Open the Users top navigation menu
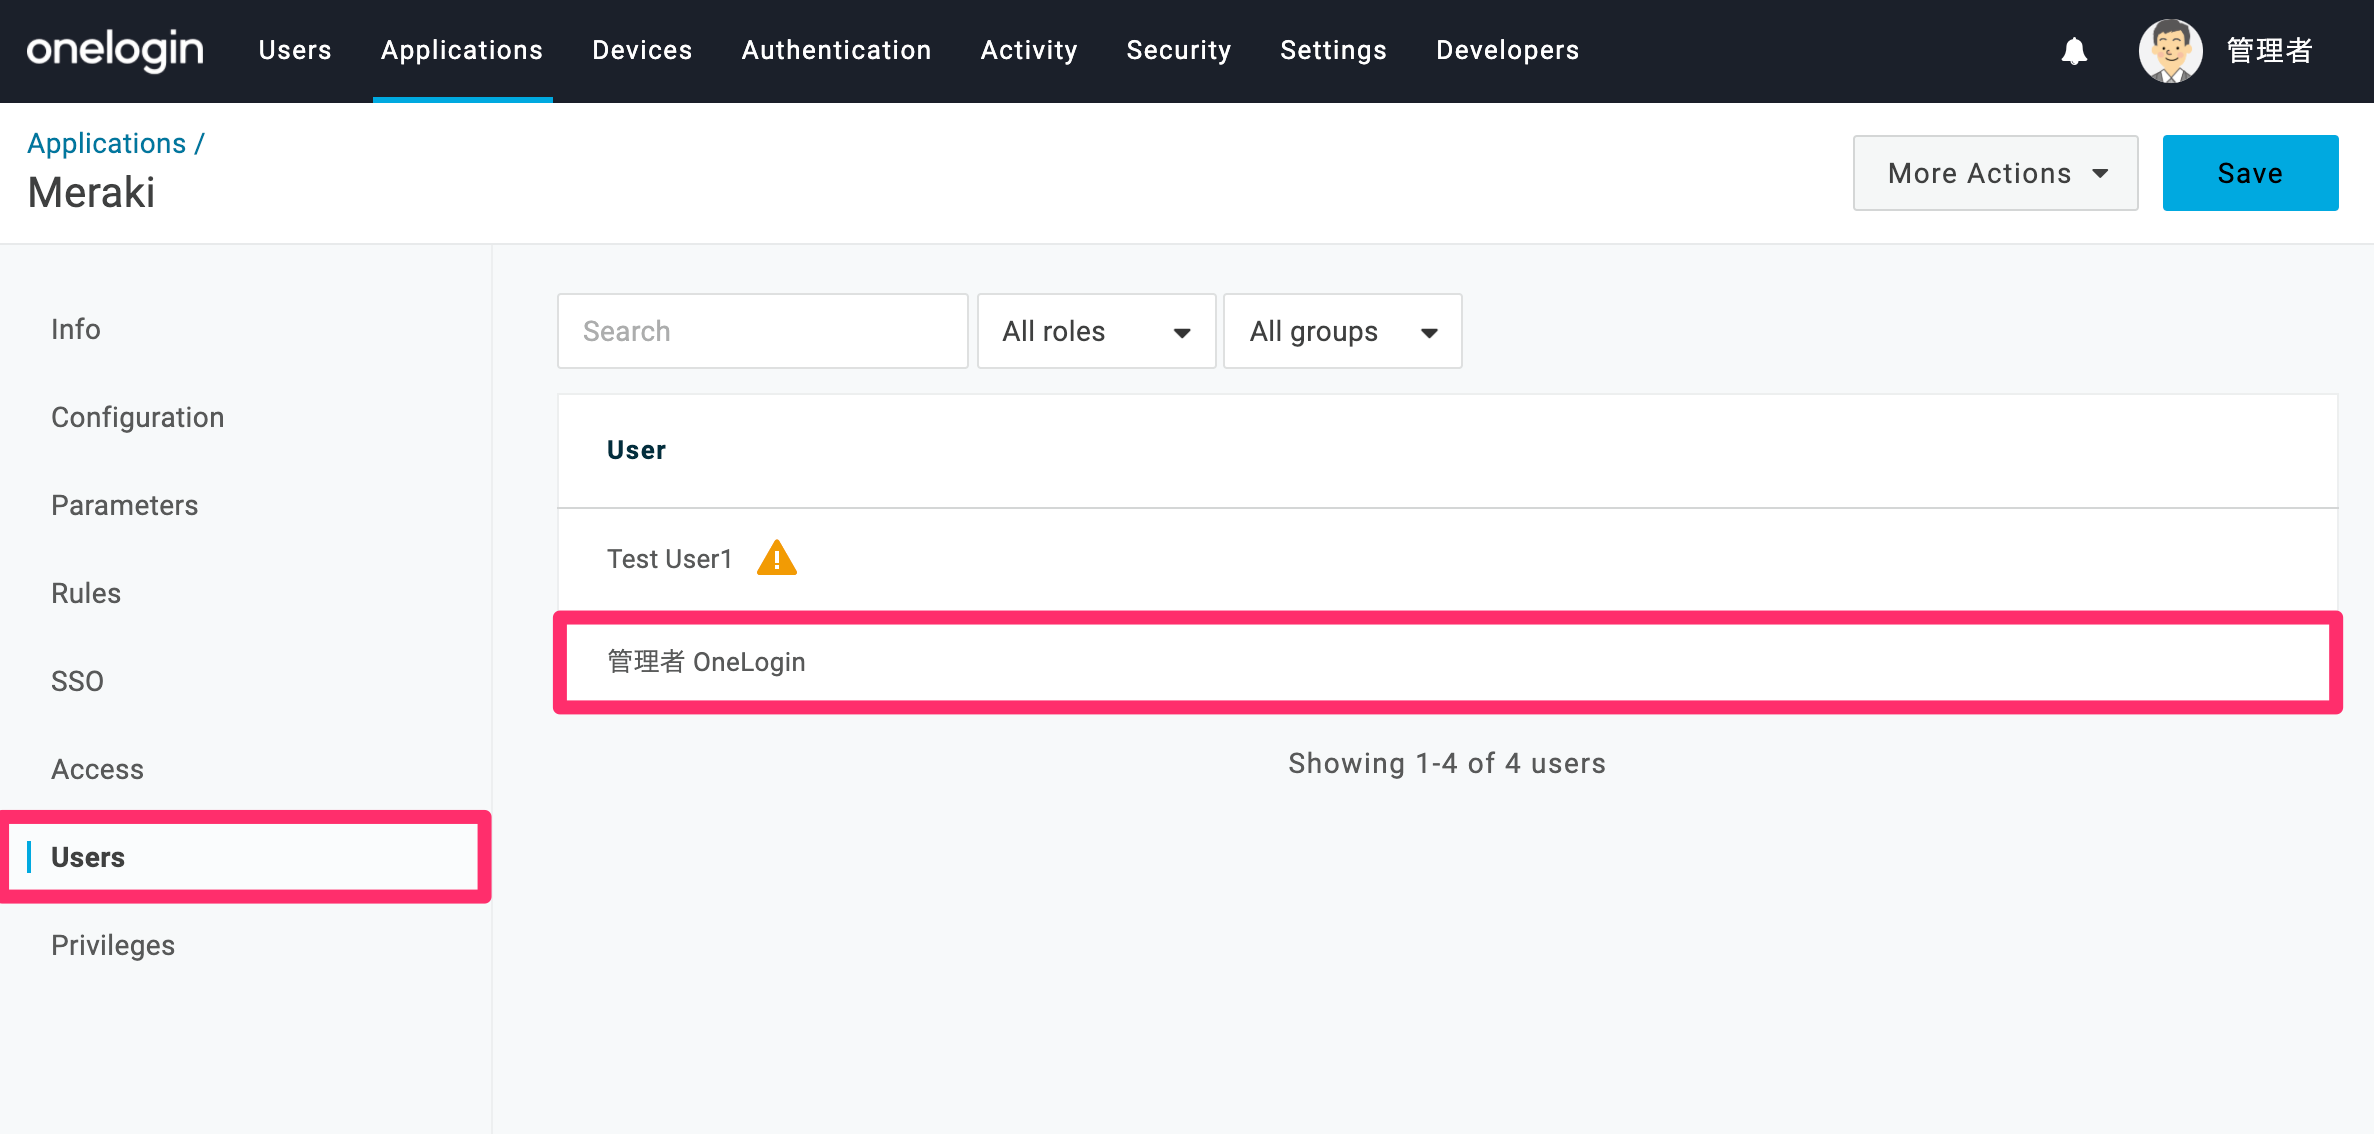The image size is (2374, 1134). coord(294,50)
